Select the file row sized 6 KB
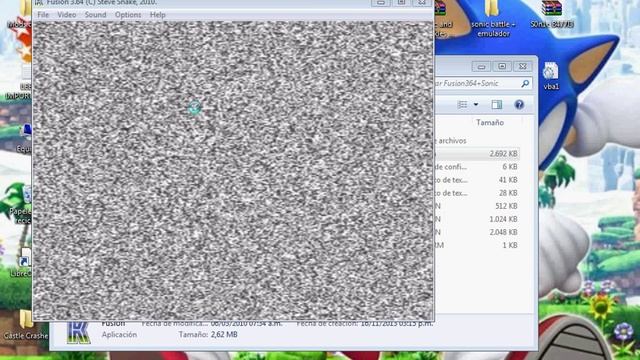This screenshot has height=360, width=640. (478, 167)
